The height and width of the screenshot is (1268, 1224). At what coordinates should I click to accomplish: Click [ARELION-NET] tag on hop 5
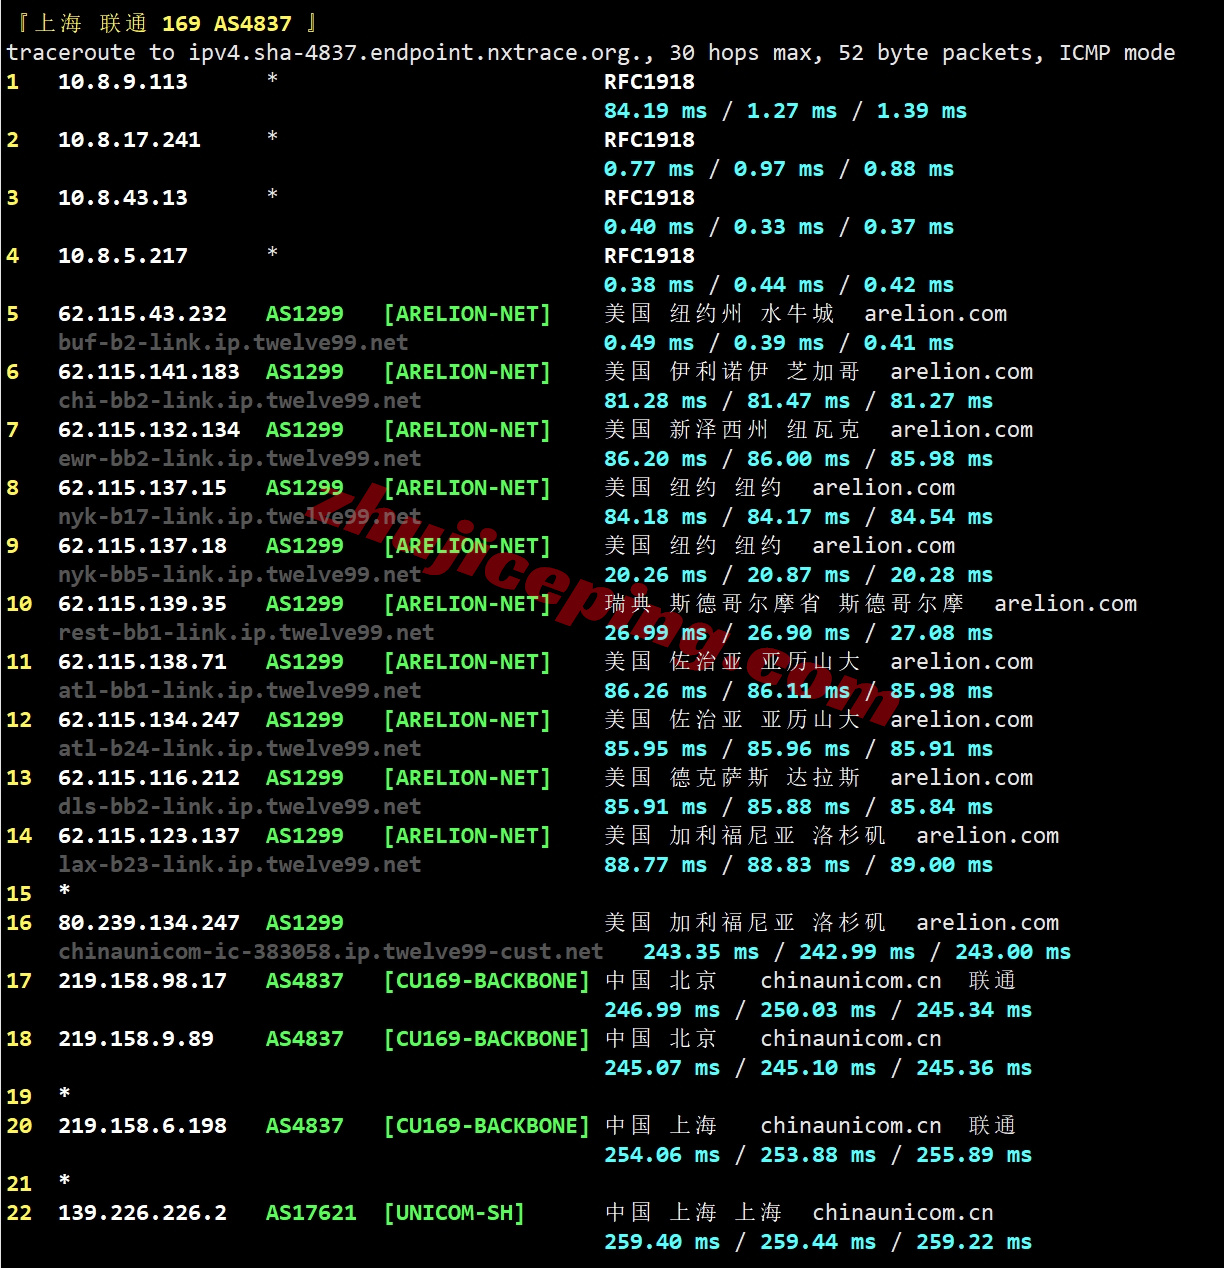467,314
